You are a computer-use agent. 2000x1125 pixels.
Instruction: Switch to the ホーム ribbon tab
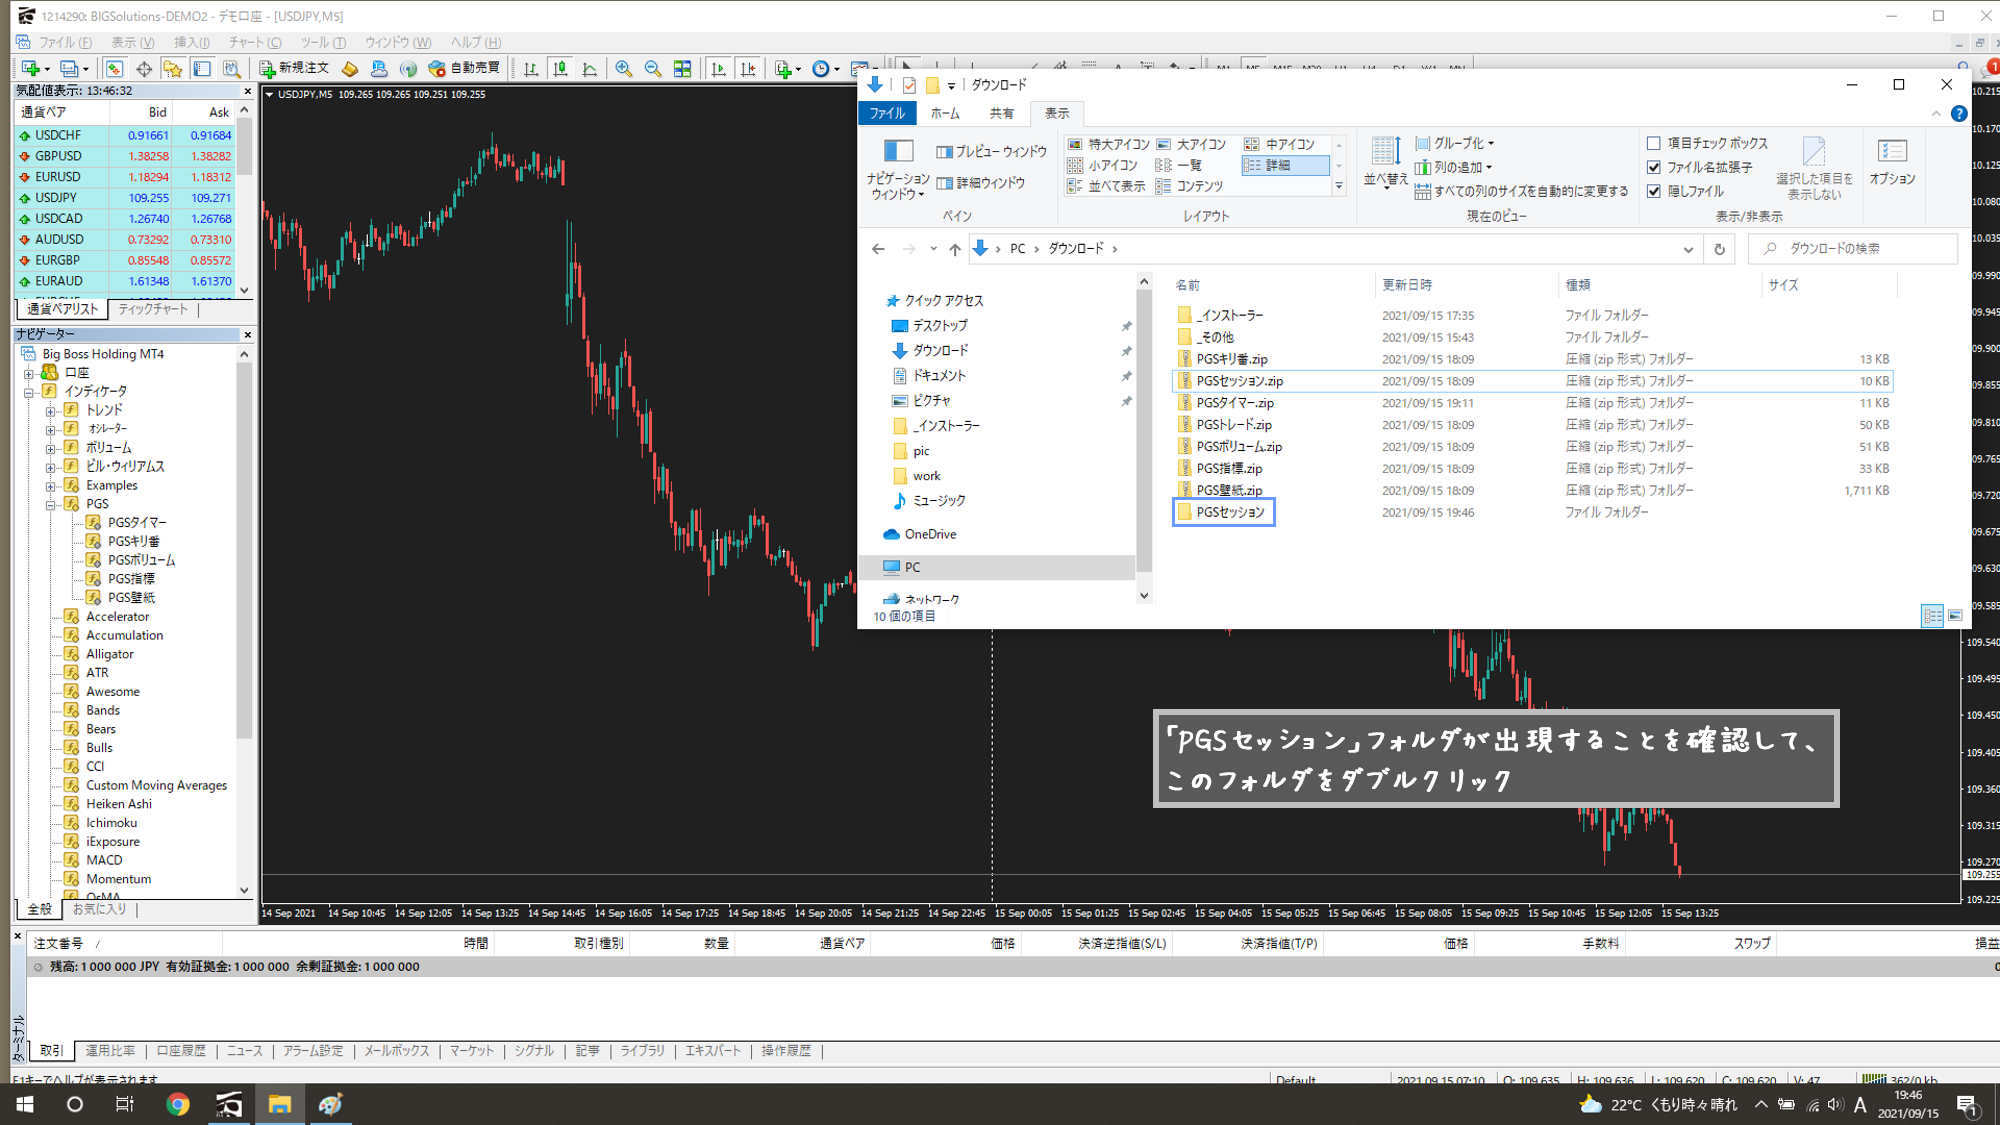click(944, 113)
